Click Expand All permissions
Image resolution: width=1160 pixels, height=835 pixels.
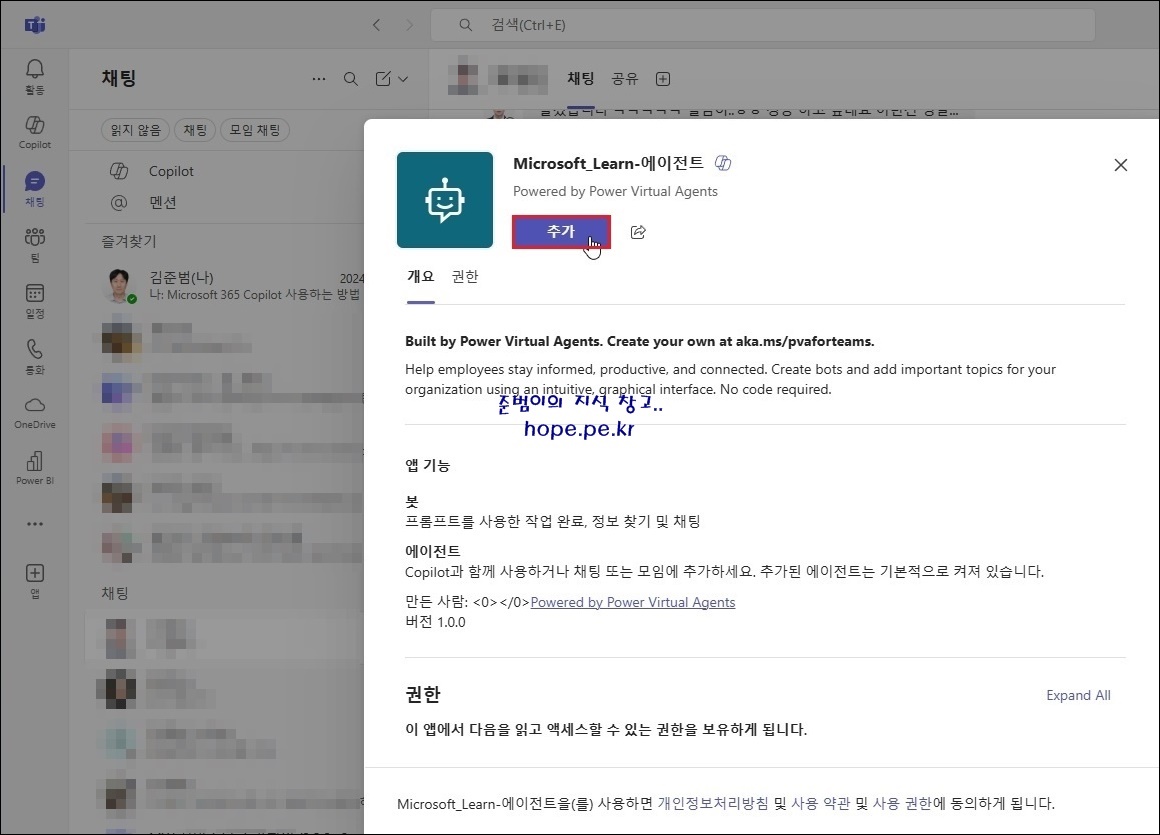(x=1078, y=695)
